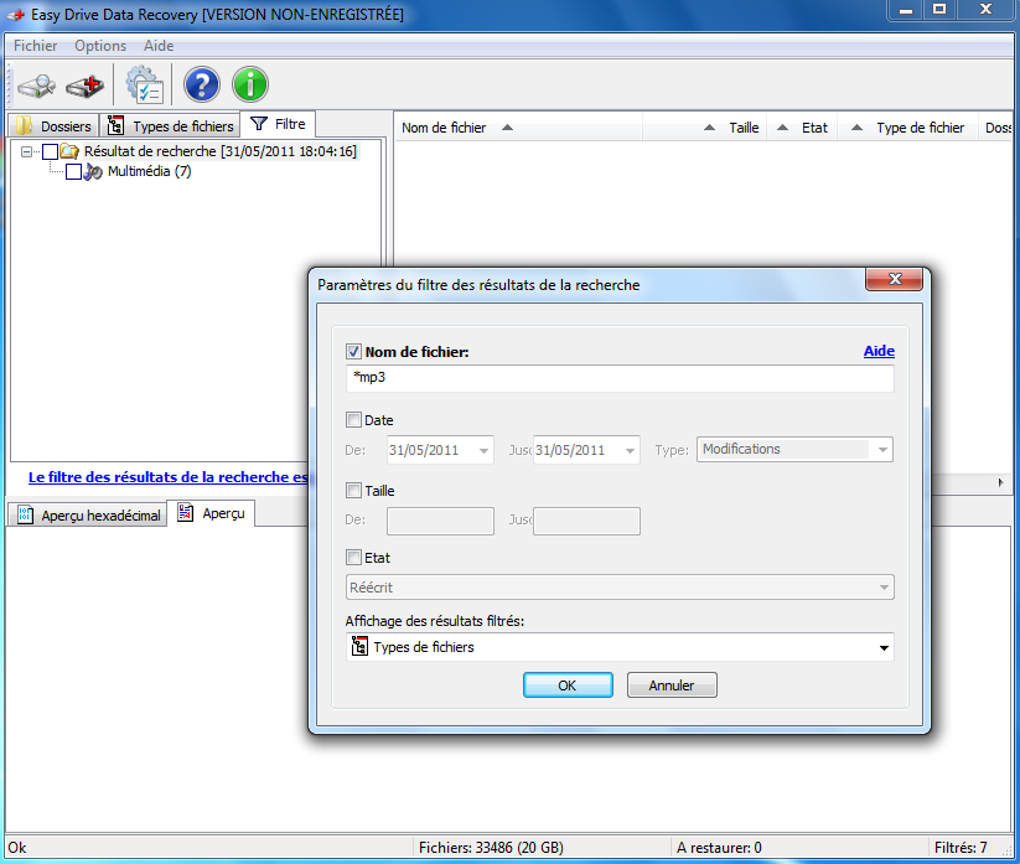Click the horizontal scrollbar right arrow
1020x864 pixels.
click(x=1000, y=483)
